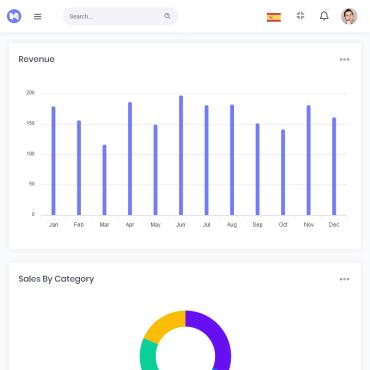The image size is (370, 370).
Task: Open the user avatar profile menu
Action: tap(349, 16)
